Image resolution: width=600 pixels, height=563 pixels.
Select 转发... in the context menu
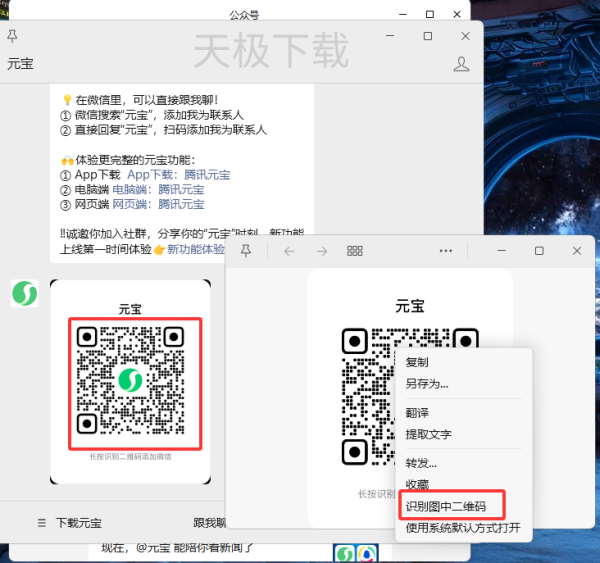click(x=421, y=463)
